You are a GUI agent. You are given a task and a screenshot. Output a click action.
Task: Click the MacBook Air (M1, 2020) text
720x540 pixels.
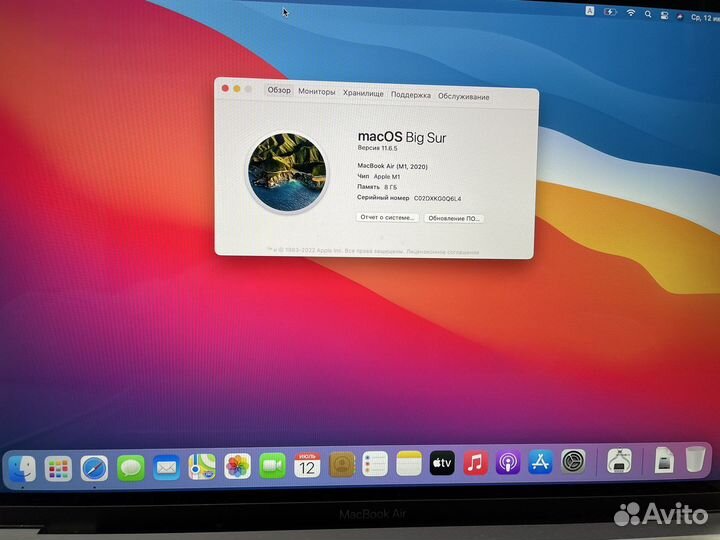click(x=393, y=166)
